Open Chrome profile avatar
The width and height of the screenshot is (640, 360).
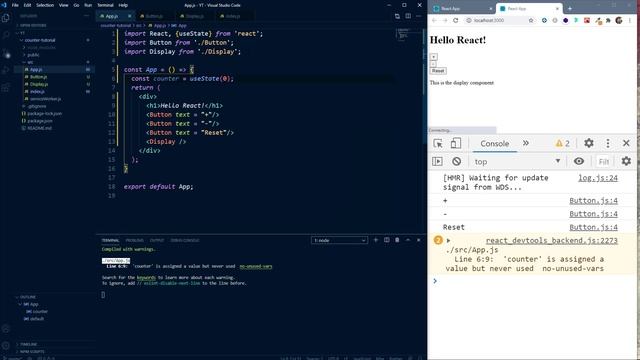click(x=619, y=20)
